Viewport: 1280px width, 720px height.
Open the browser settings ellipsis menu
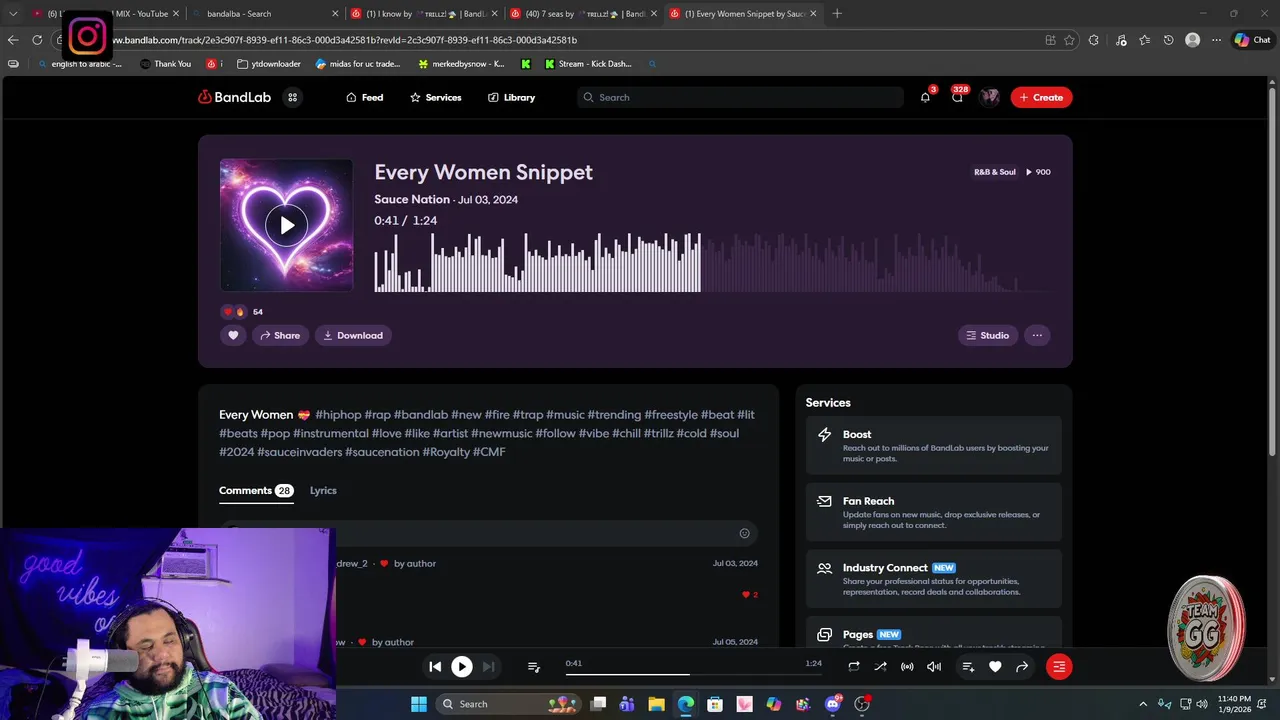pos(1216,40)
